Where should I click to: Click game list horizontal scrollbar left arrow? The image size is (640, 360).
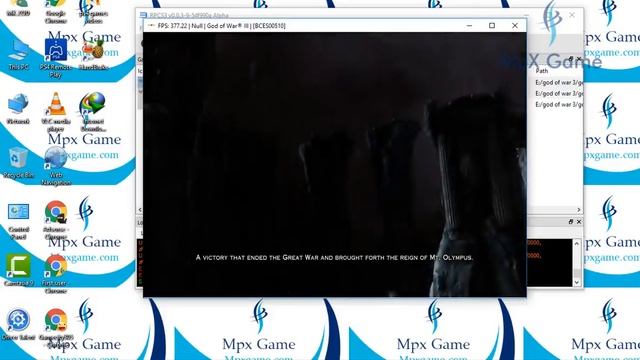point(140,210)
